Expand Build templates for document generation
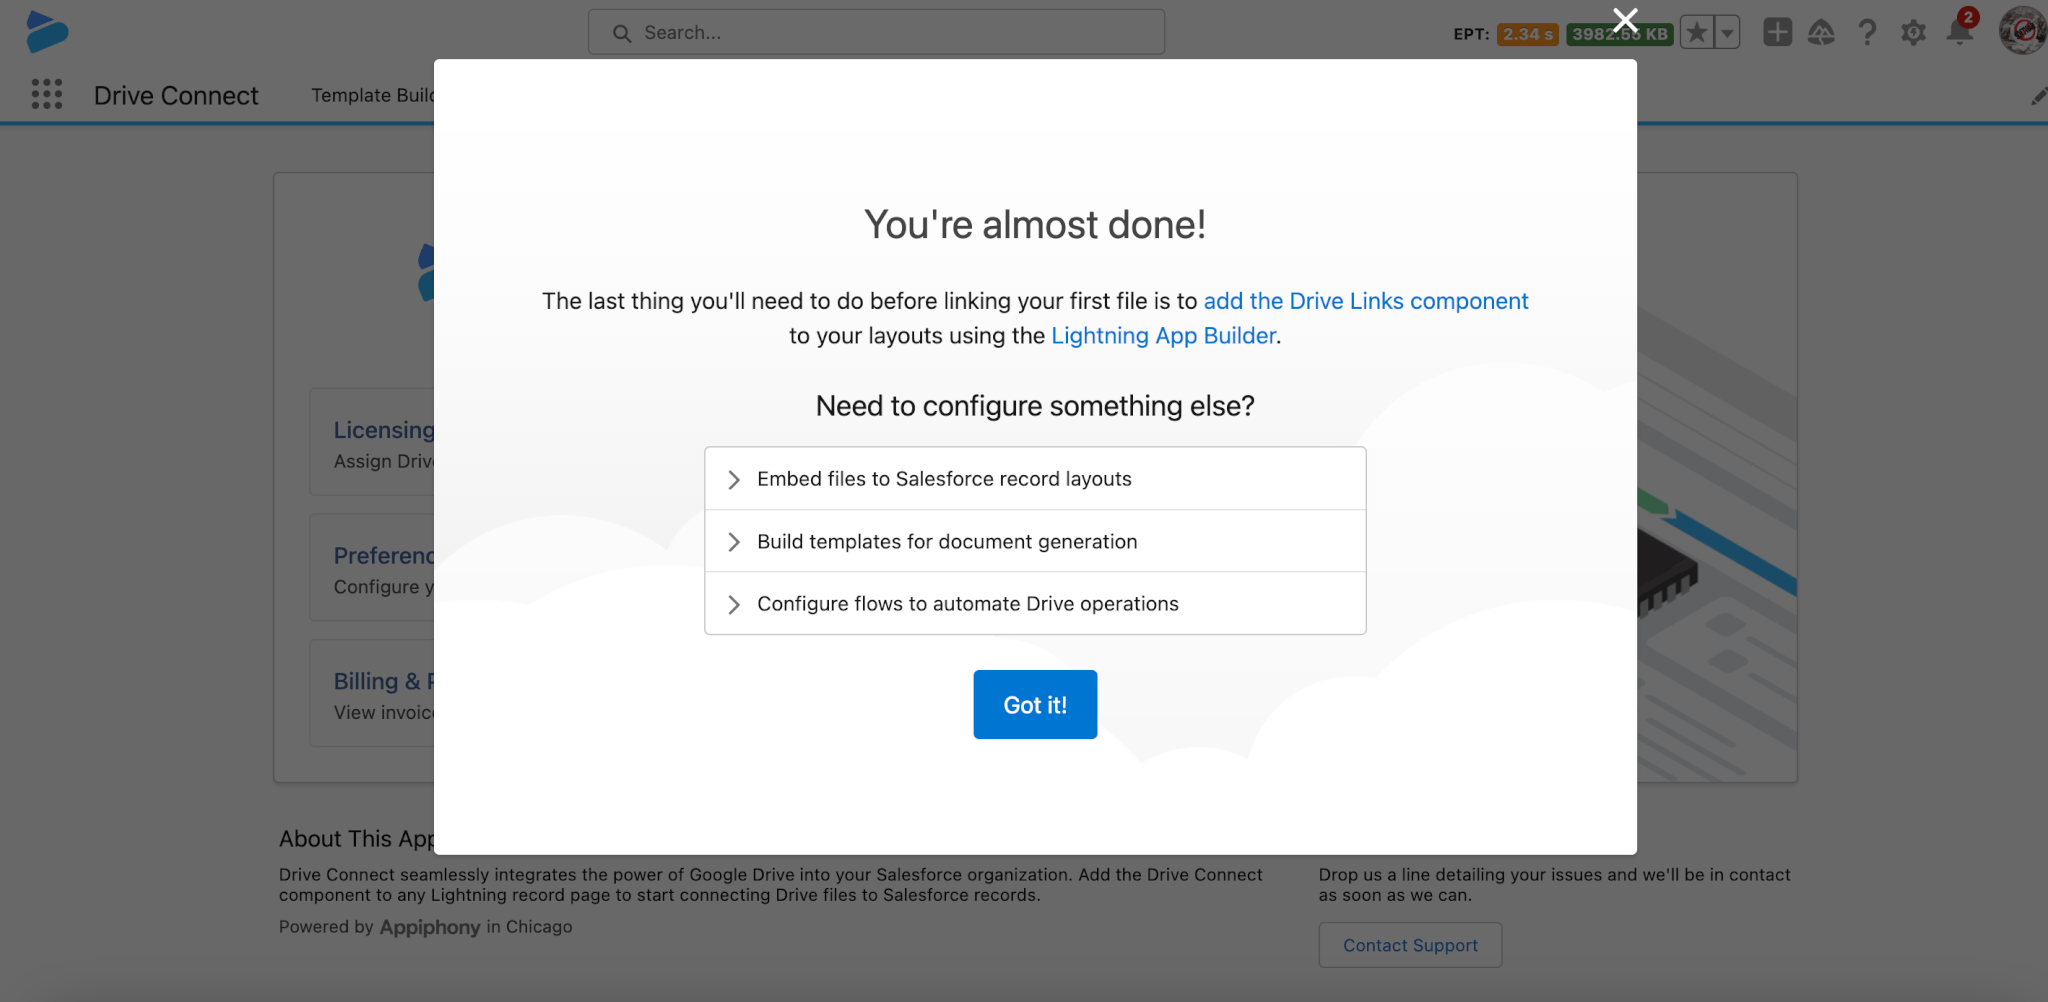Image resolution: width=2048 pixels, height=1002 pixels. [x=1035, y=541]
